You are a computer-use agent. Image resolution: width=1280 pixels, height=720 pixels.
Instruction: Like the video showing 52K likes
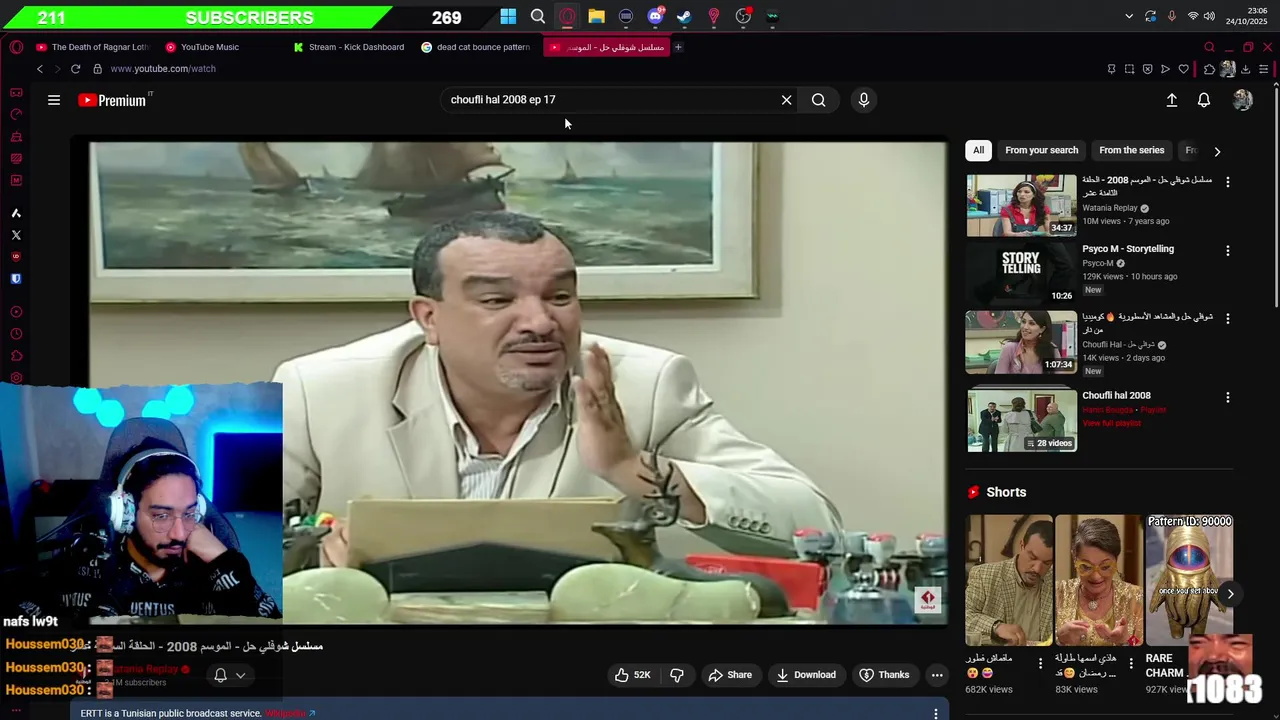[x=633, y=675]
